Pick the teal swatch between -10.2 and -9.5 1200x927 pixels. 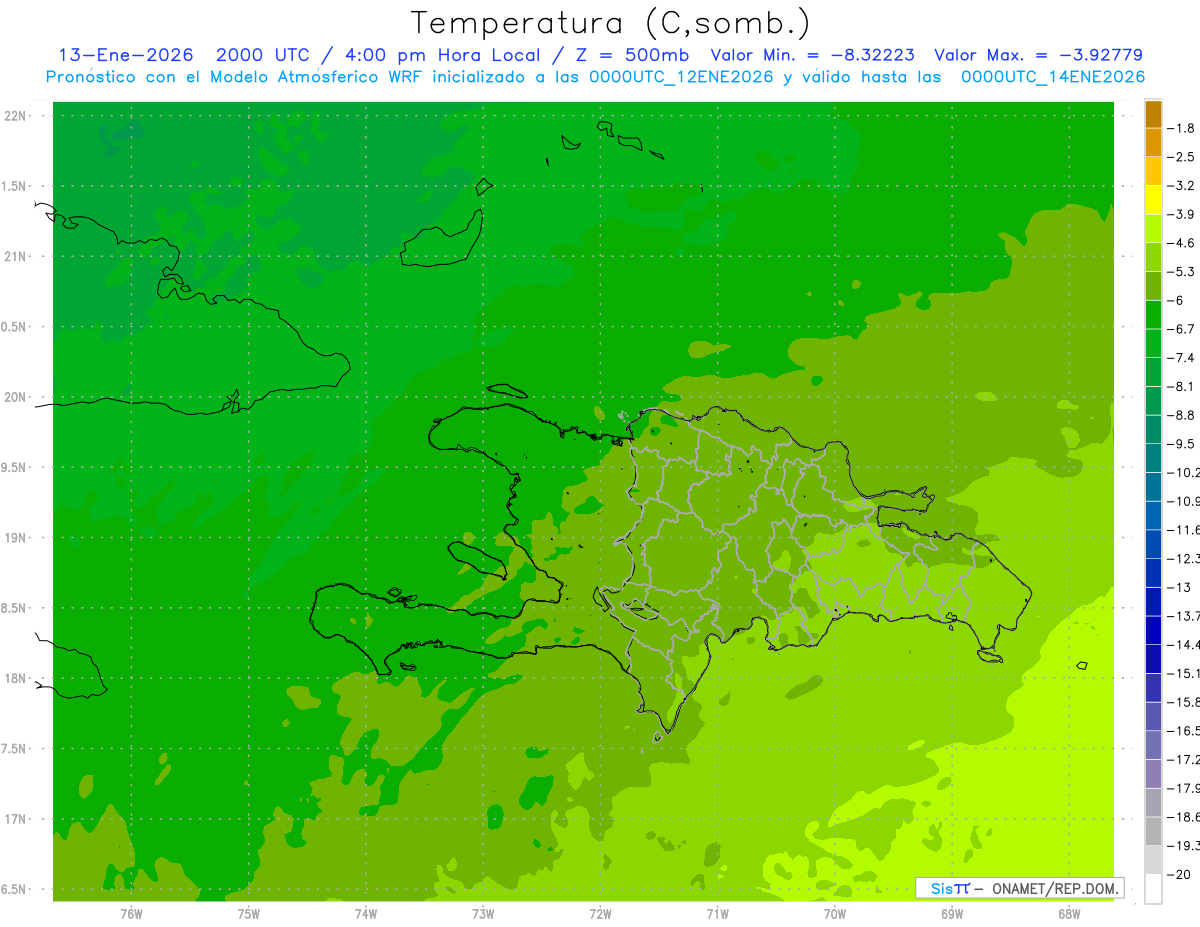click(x=1153, y=458)
